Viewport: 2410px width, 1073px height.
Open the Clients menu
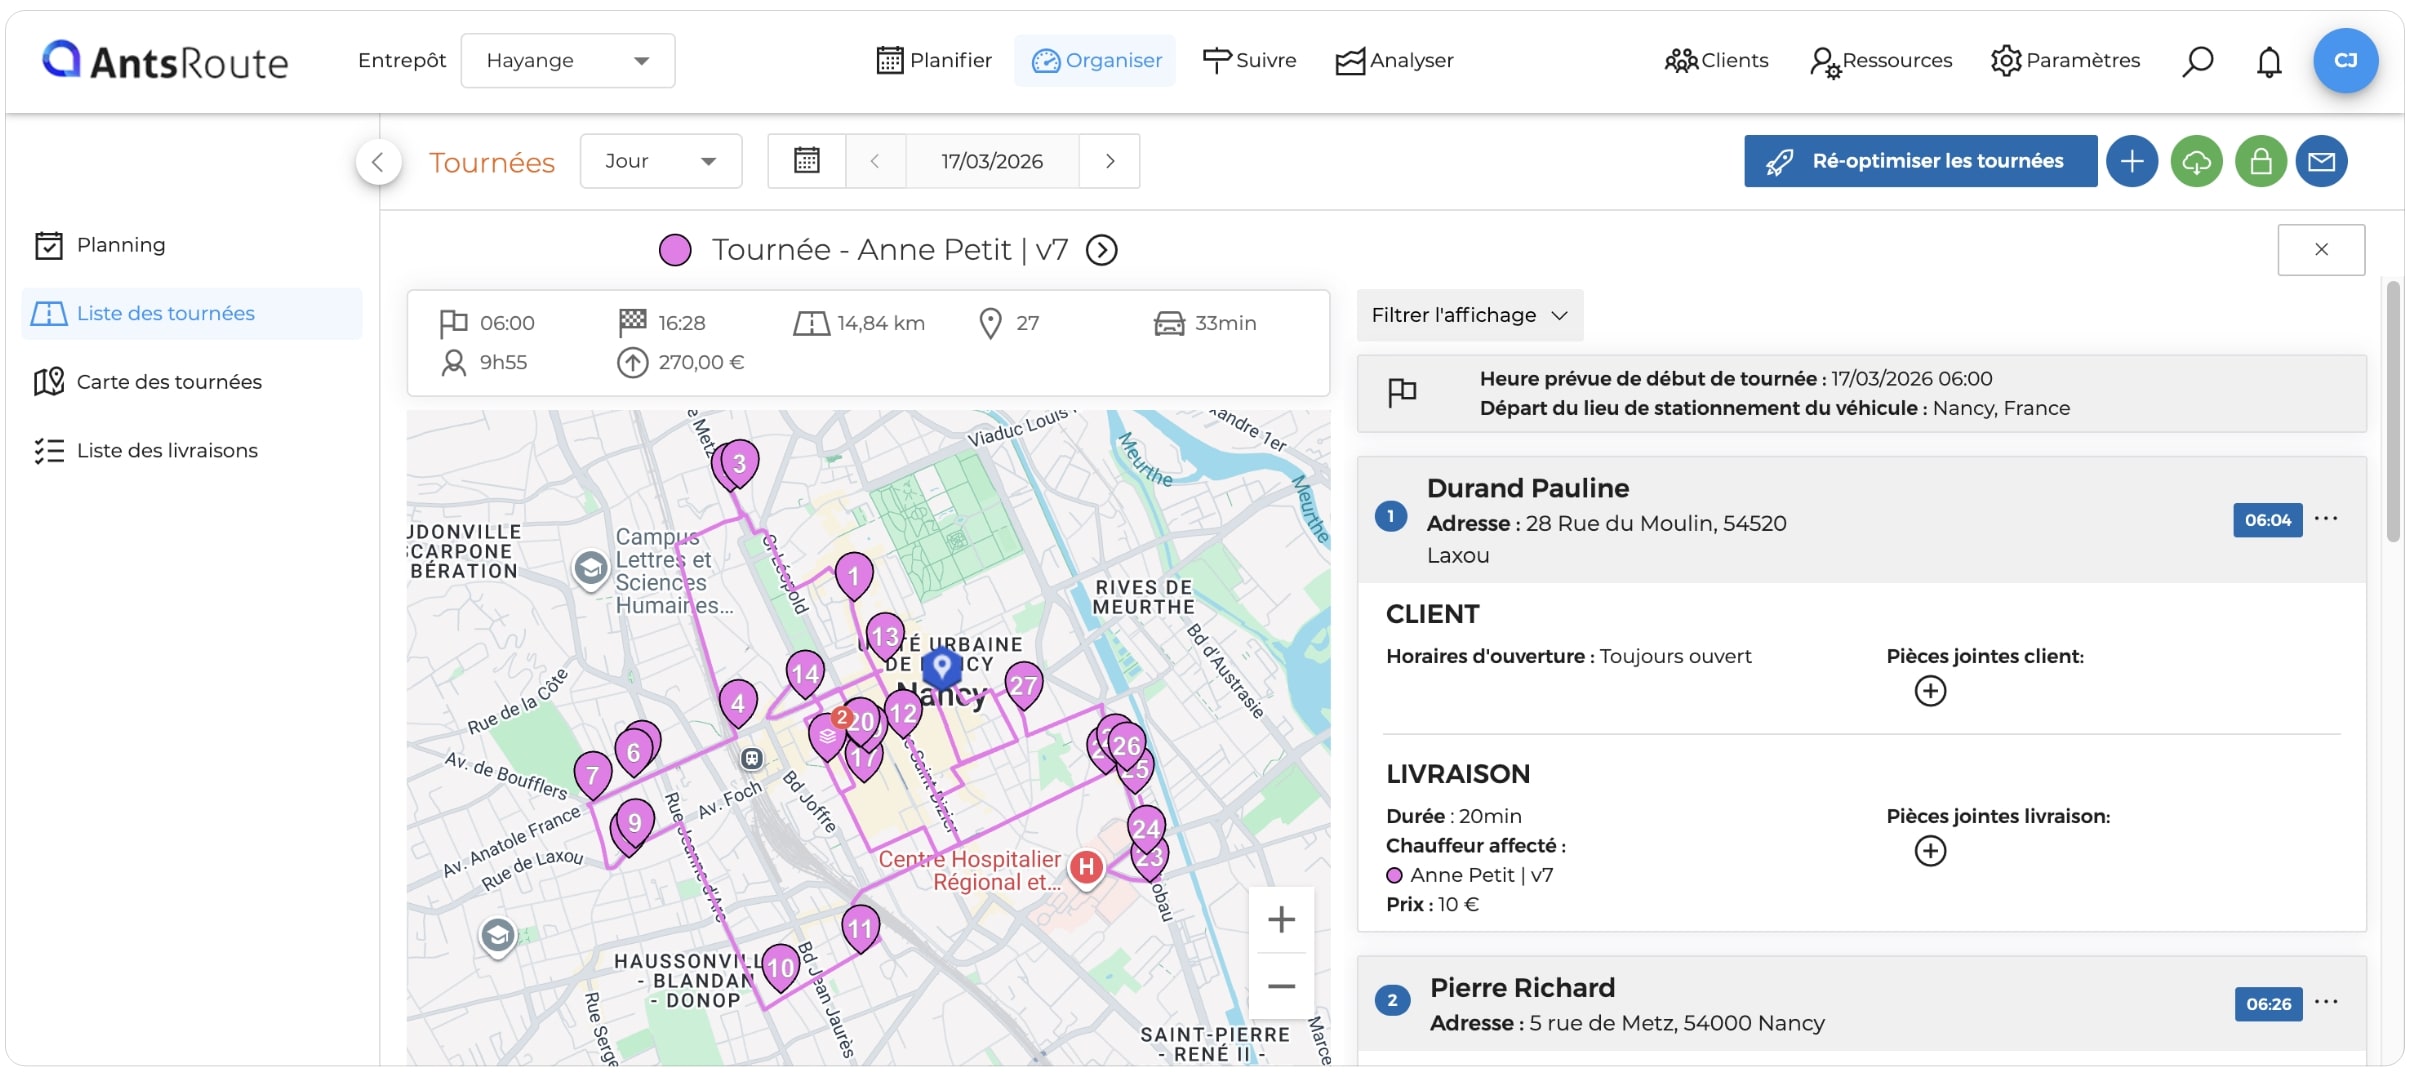1716,61
